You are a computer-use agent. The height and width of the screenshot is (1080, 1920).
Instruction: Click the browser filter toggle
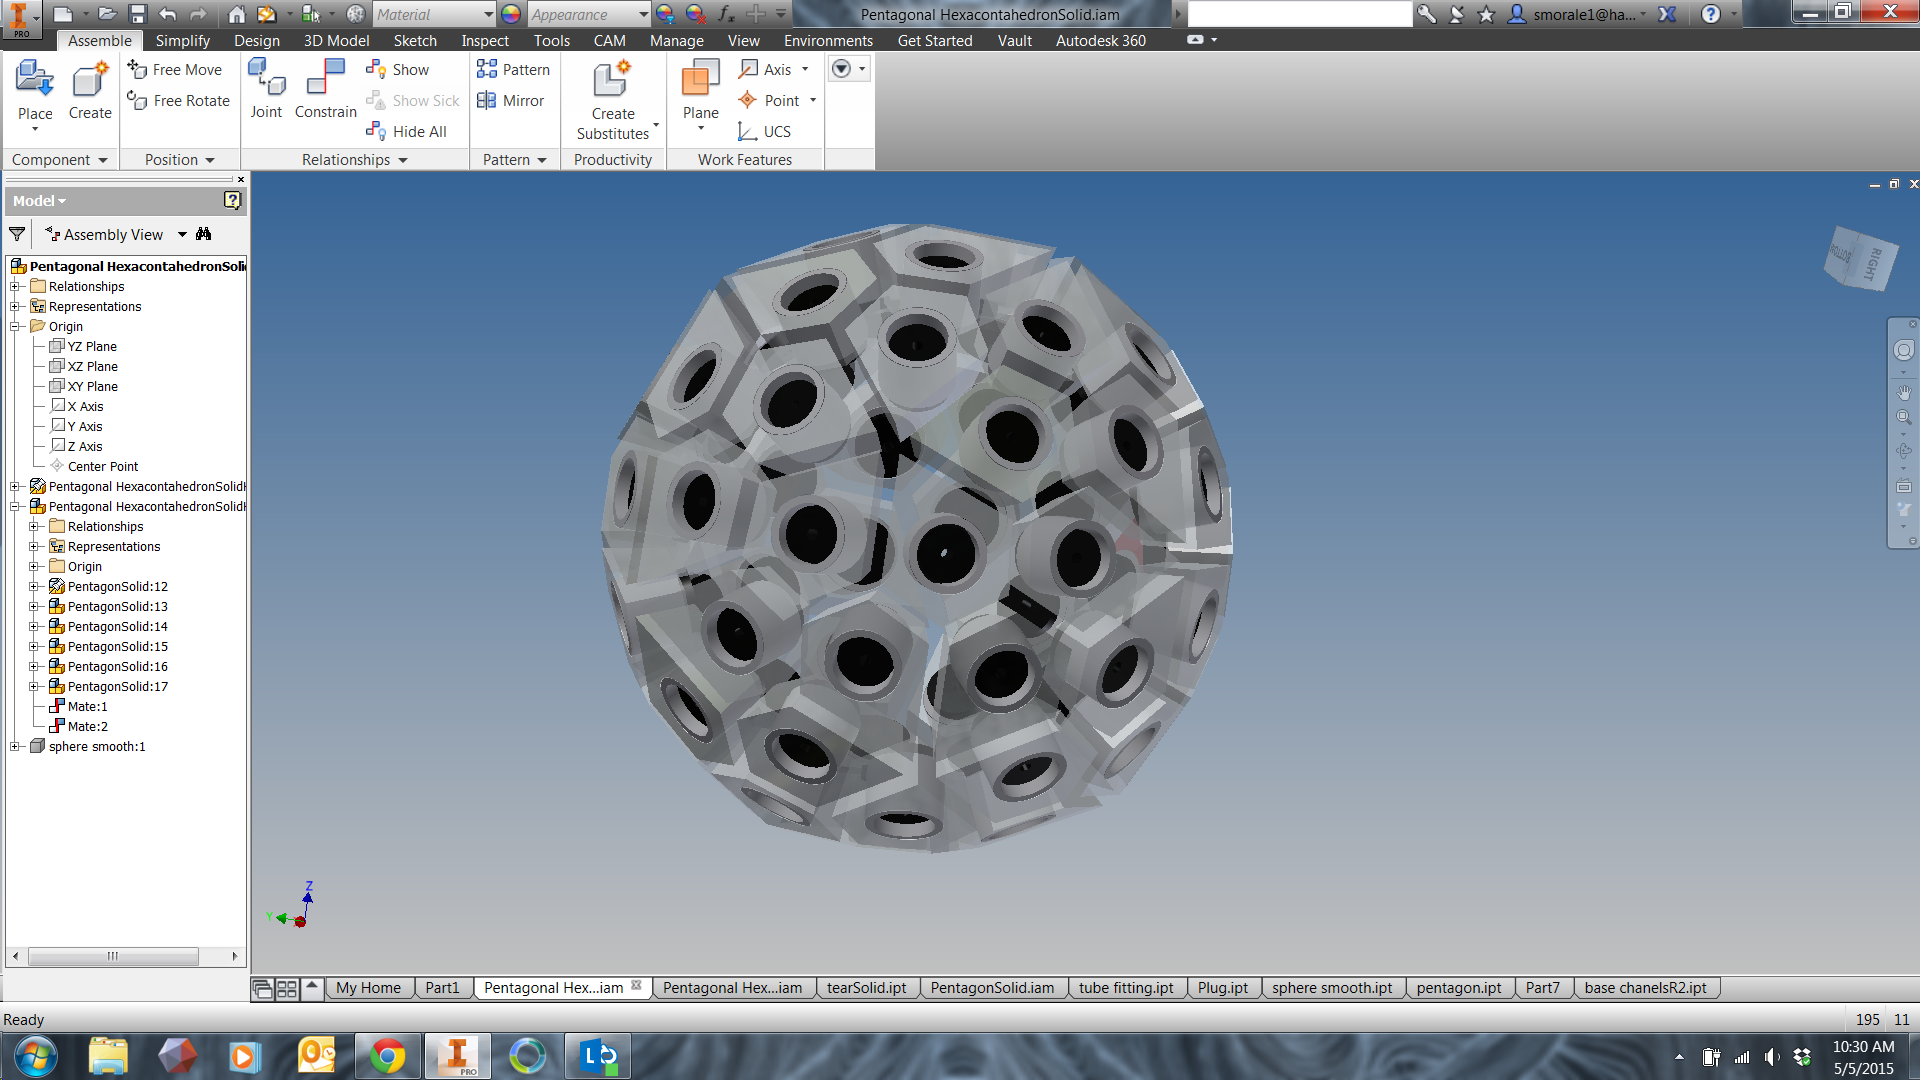tap(17, 233)
